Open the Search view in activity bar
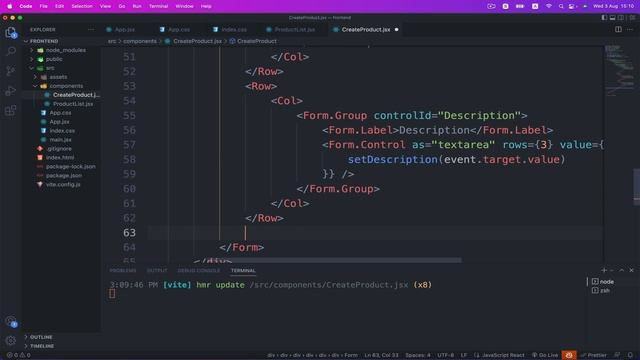Screen dimensions: 640x360 [x=11, y=51]
